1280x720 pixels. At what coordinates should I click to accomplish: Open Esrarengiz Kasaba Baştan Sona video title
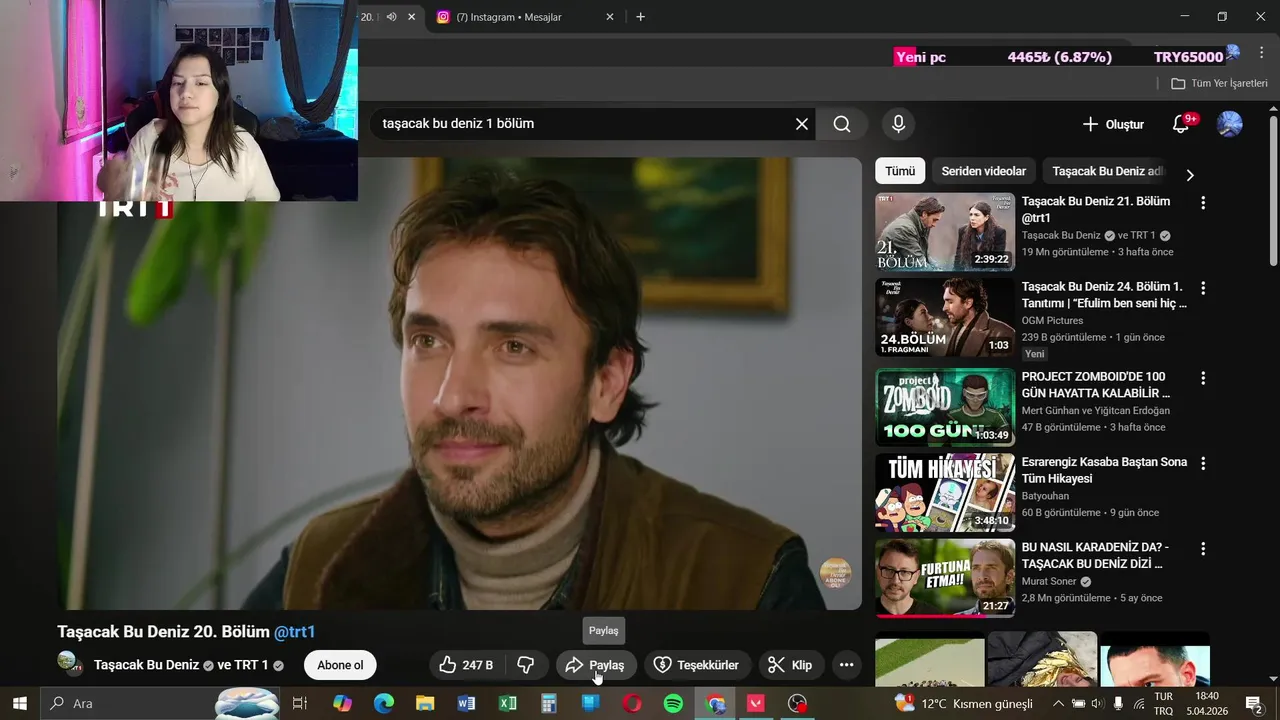tap(1104, 470)
